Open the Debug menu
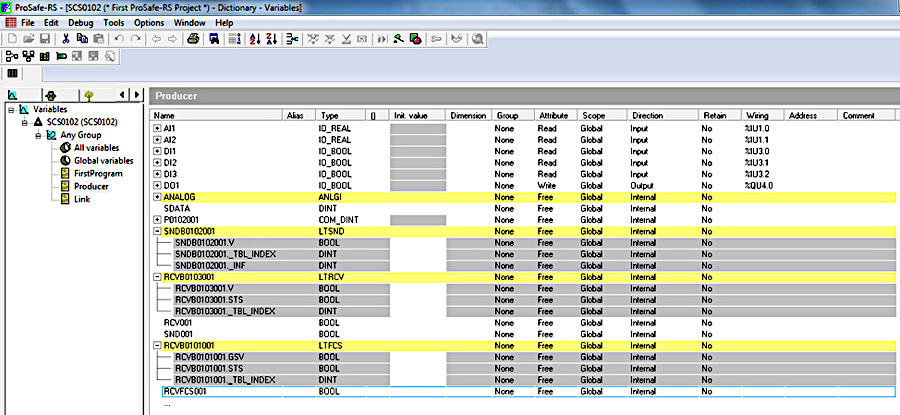 pyautogui.click(x=81, y=23)
